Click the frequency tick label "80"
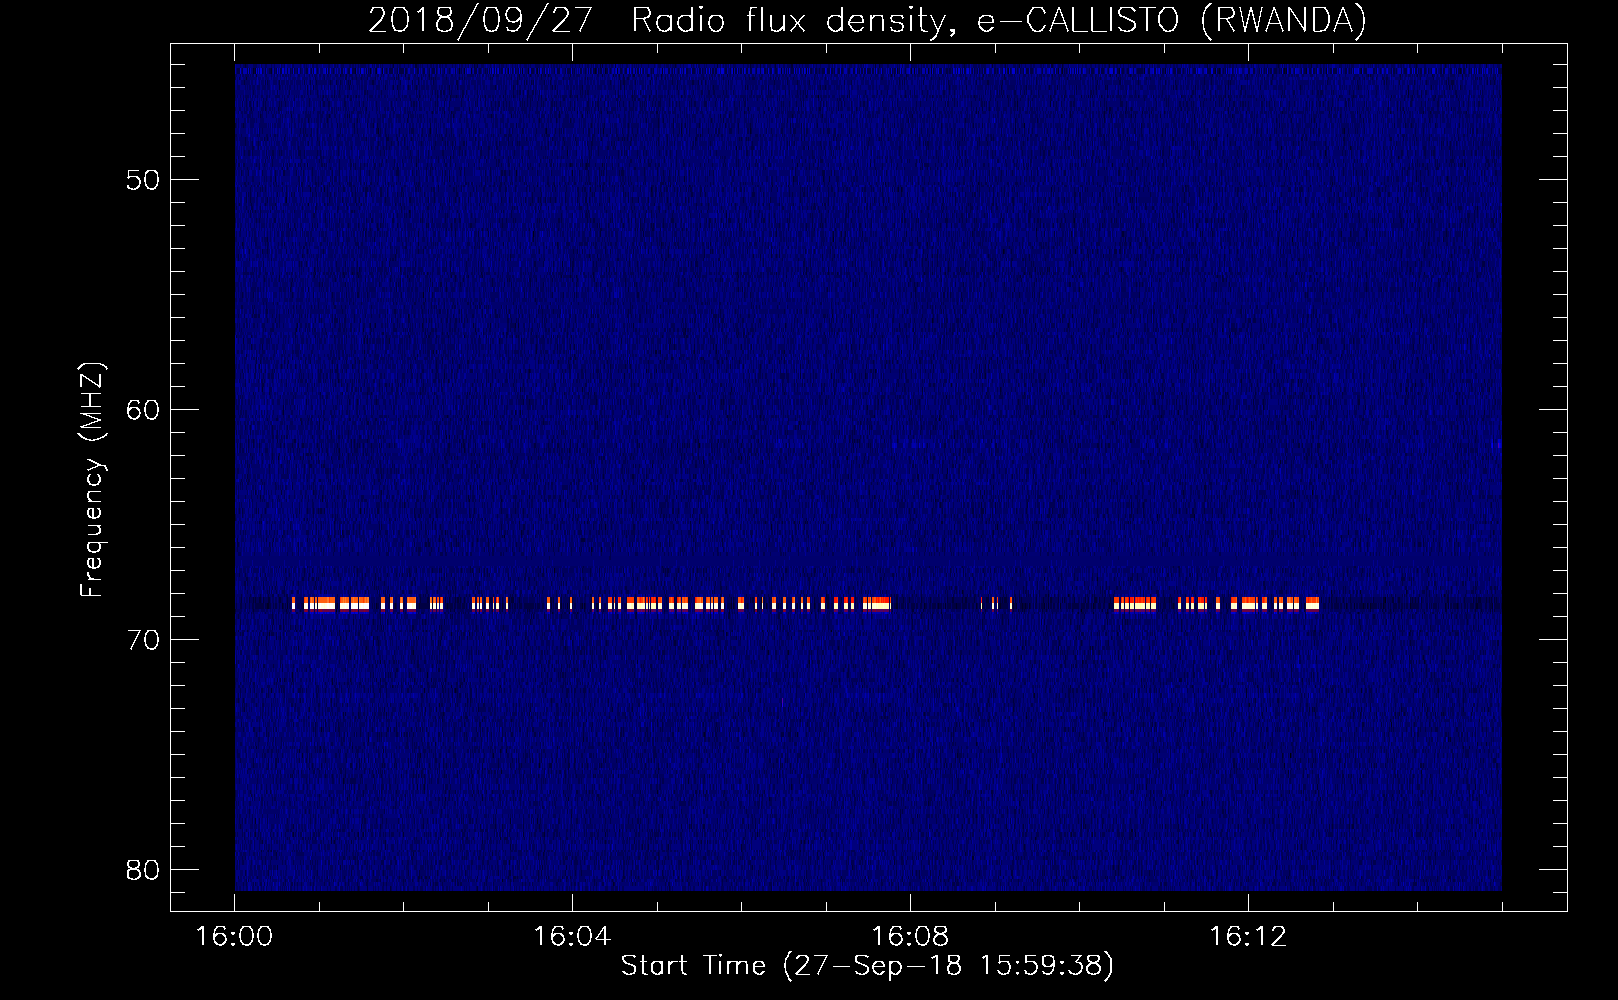The image size is (1618, 1000). 143,870
